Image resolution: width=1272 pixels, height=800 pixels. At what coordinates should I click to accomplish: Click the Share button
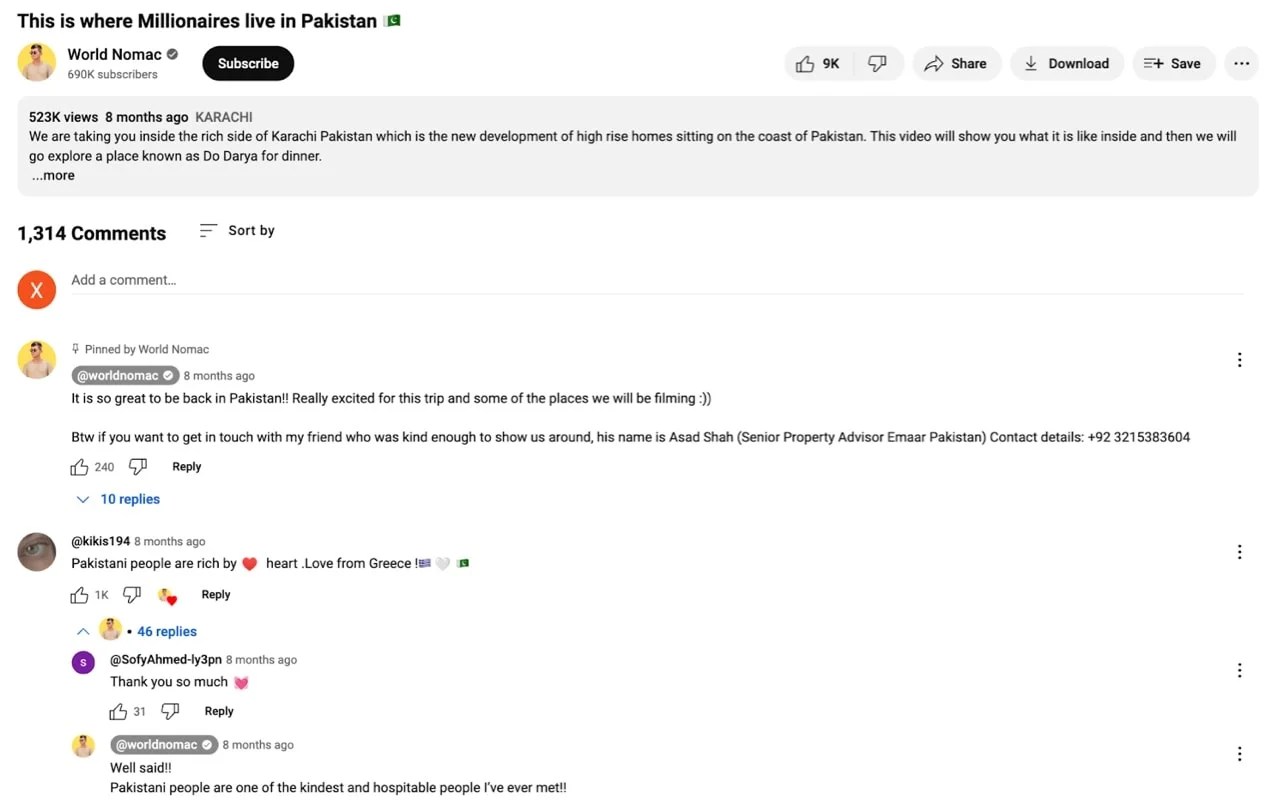(955, 64)
